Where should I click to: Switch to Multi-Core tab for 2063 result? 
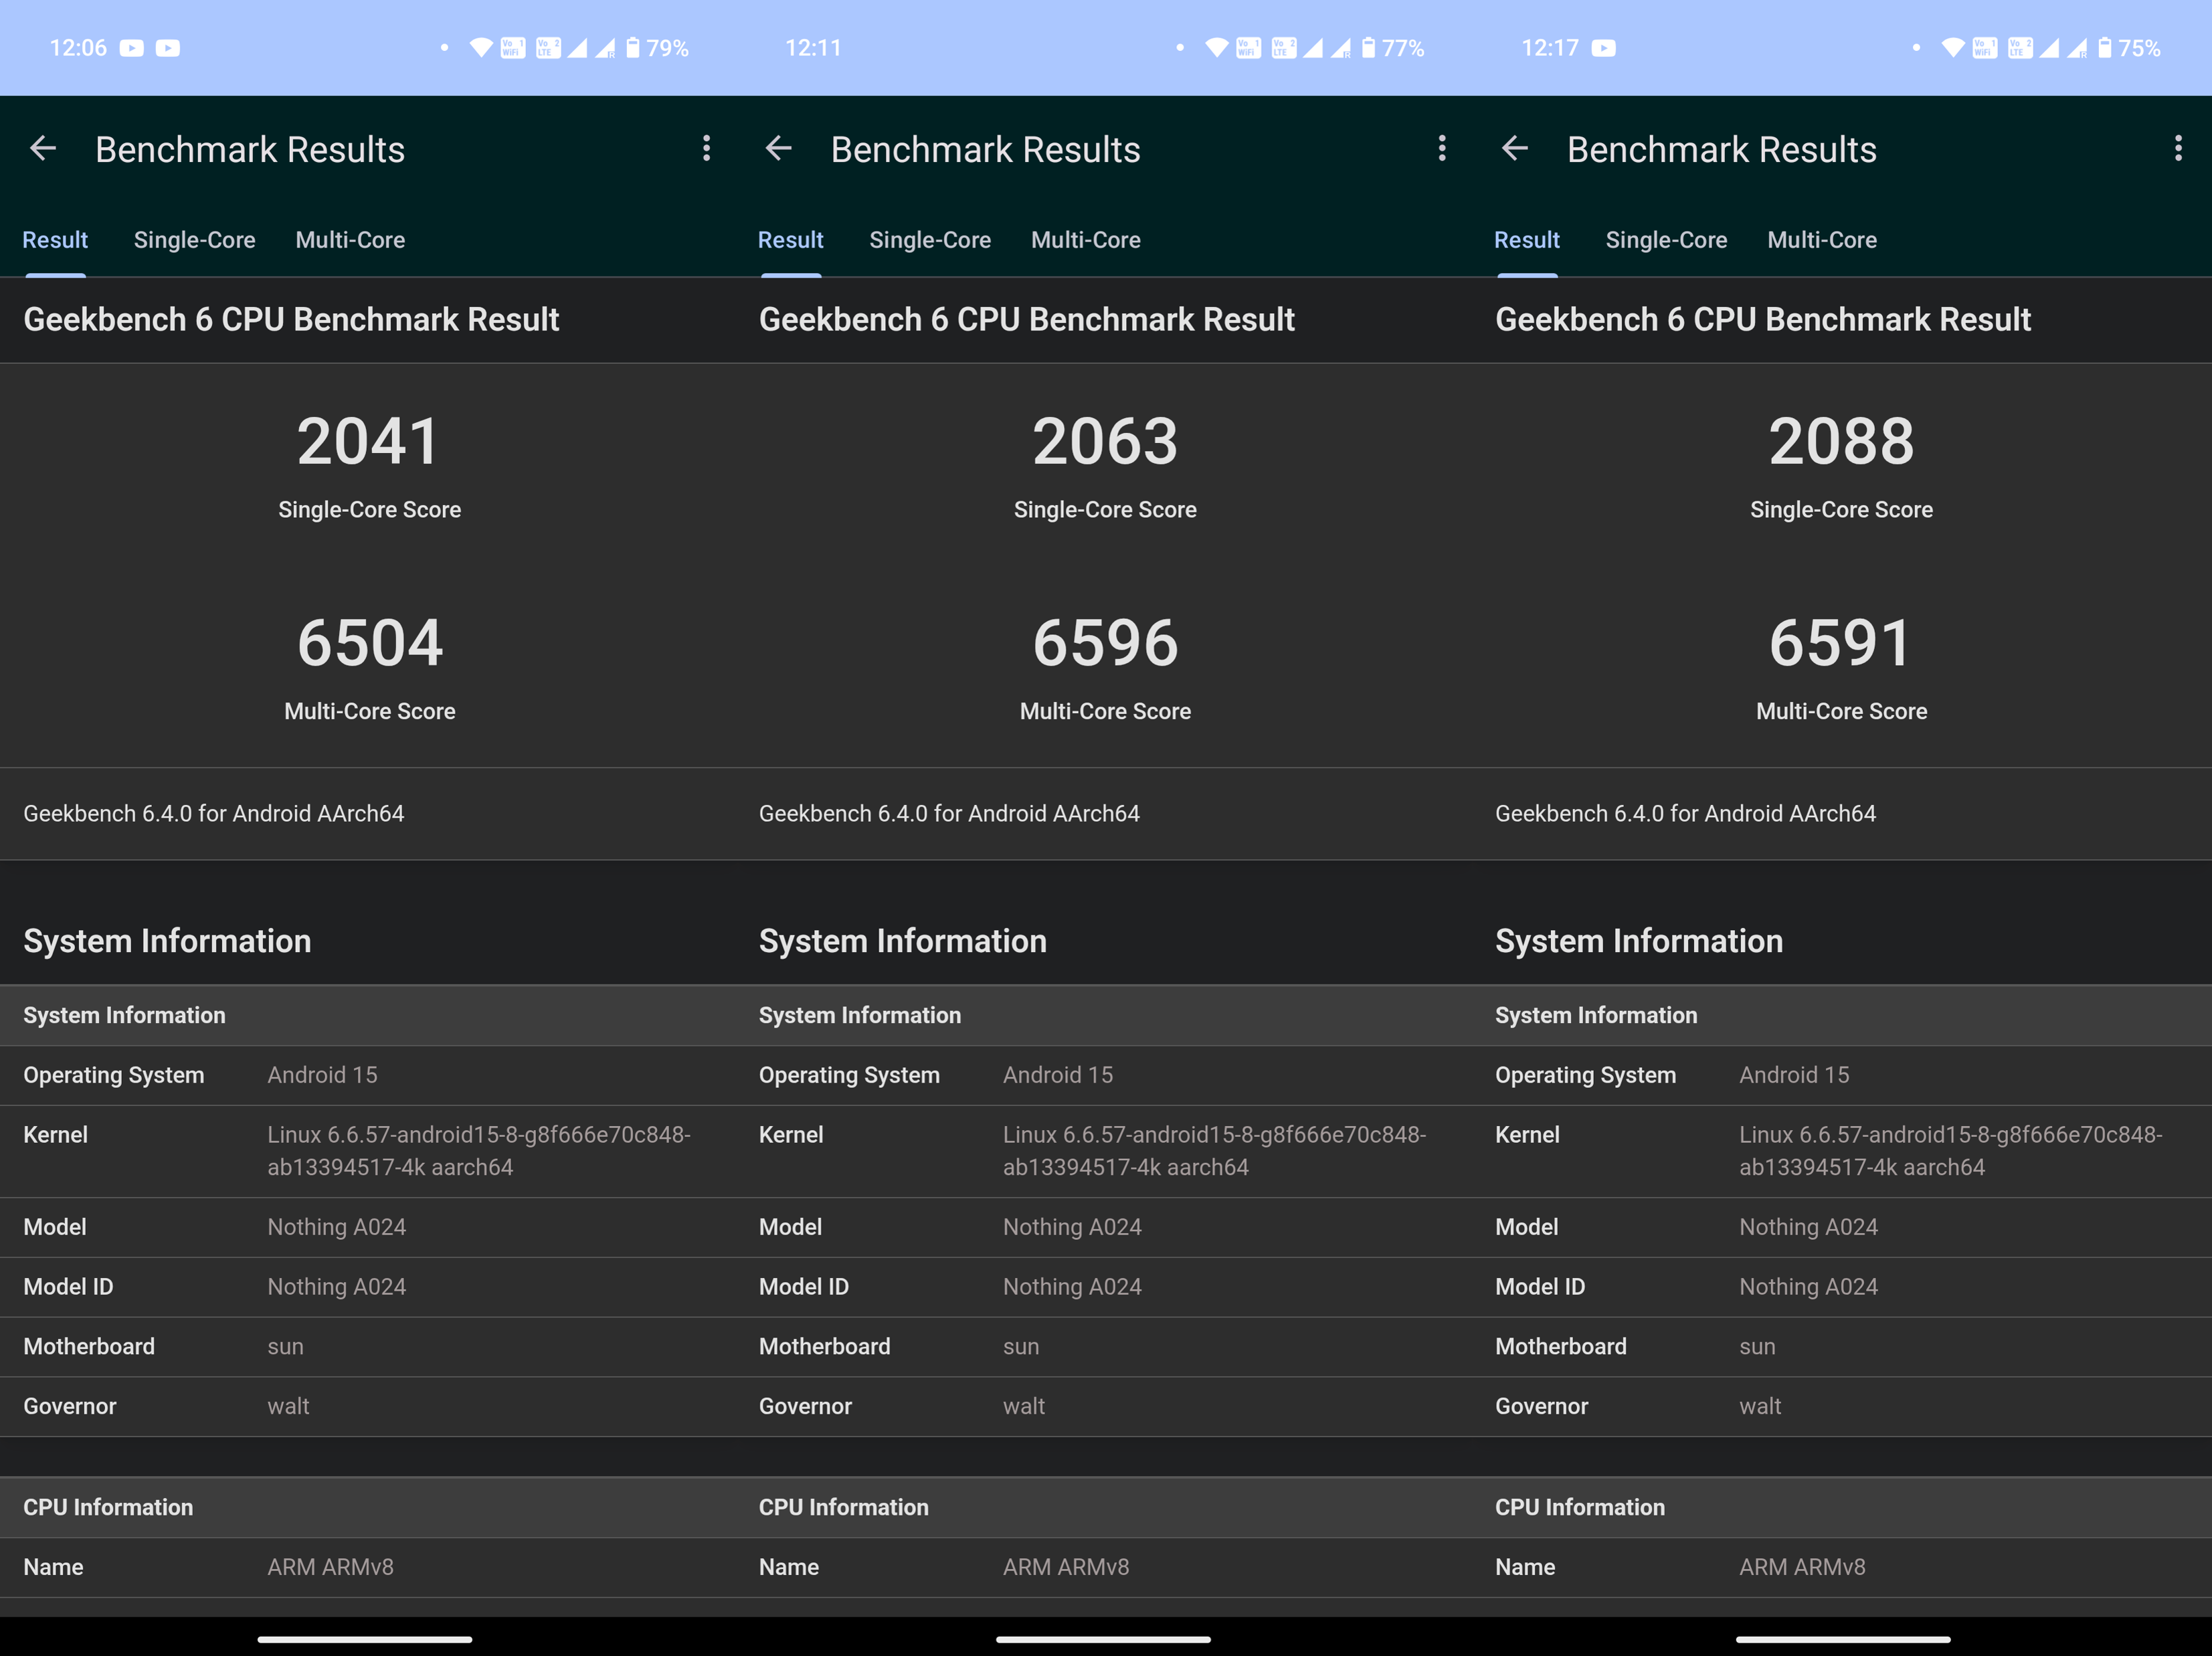click(x=1085, y=240)
